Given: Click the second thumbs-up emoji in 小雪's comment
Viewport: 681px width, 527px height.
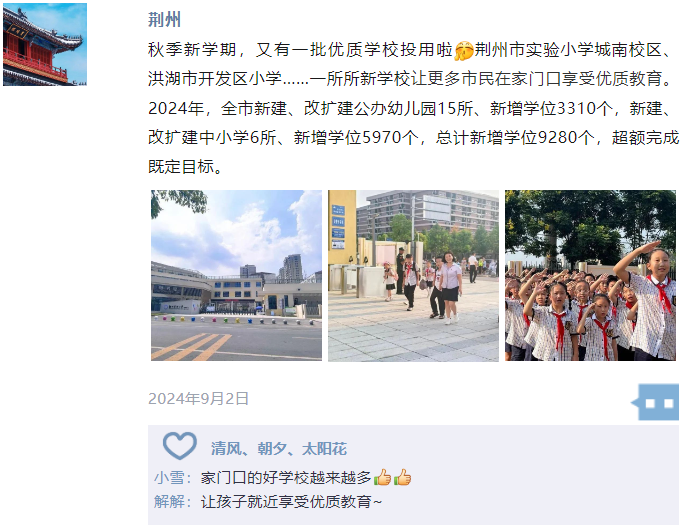Looking at the screenshot, I should pos(402,477).
